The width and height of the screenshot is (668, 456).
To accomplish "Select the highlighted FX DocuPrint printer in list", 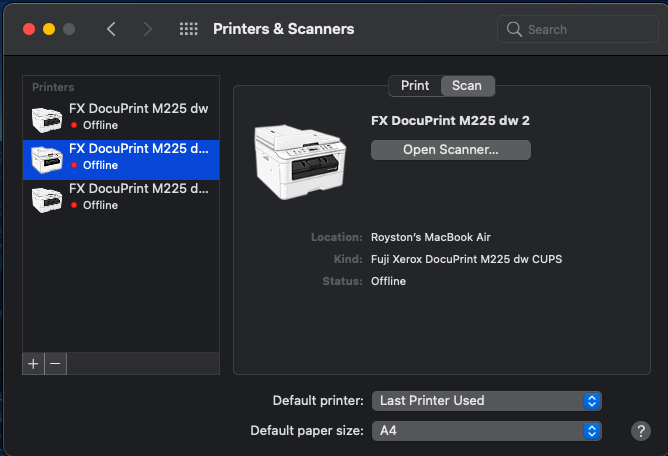I will [138, 157].
